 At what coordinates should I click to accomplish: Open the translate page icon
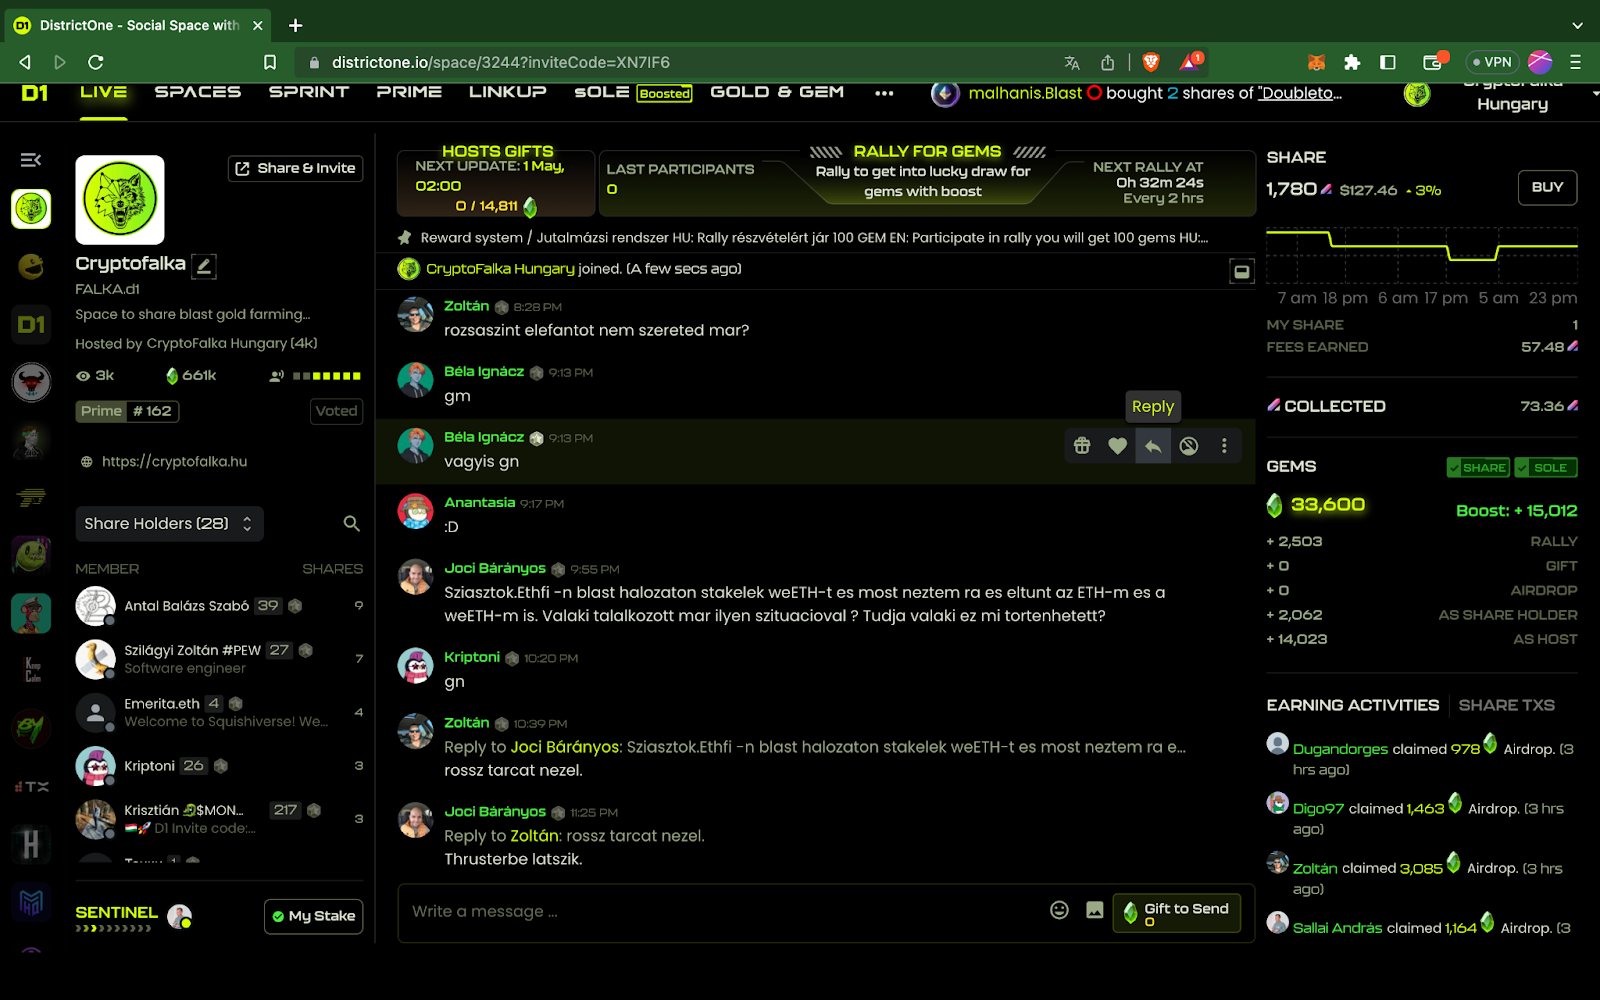[x=1072, y=62]
